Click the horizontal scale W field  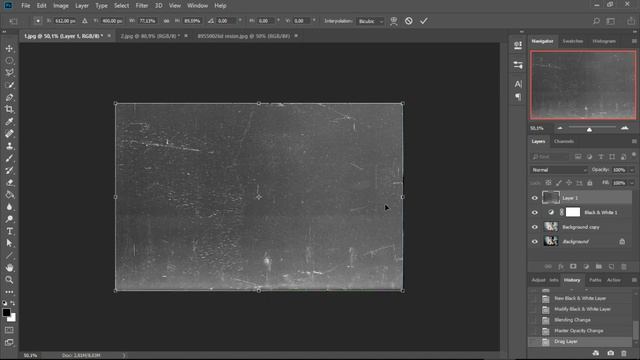[x=148, y=21]
